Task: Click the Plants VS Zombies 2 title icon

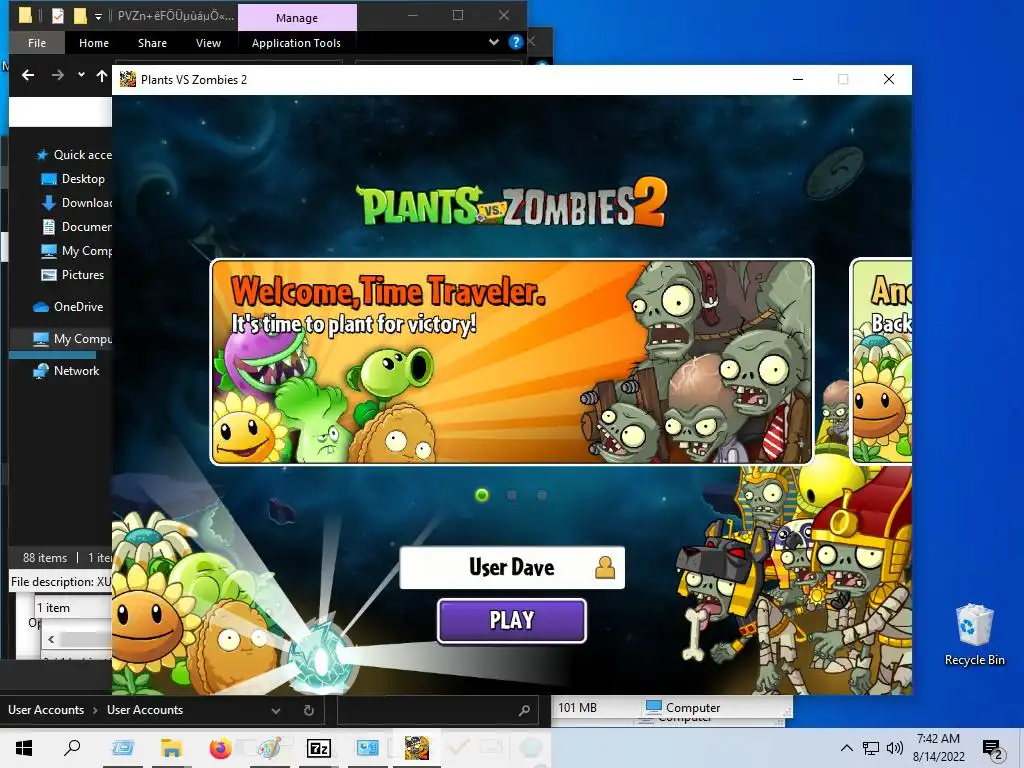Action: [128, 80]
